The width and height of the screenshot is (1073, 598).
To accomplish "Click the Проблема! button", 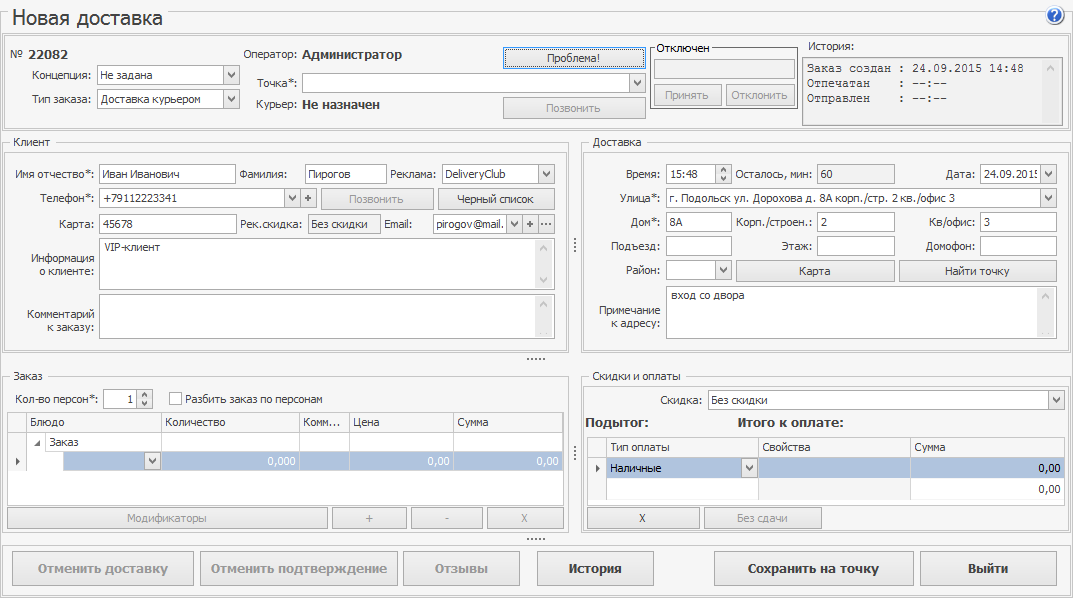I will click(573, 58).
